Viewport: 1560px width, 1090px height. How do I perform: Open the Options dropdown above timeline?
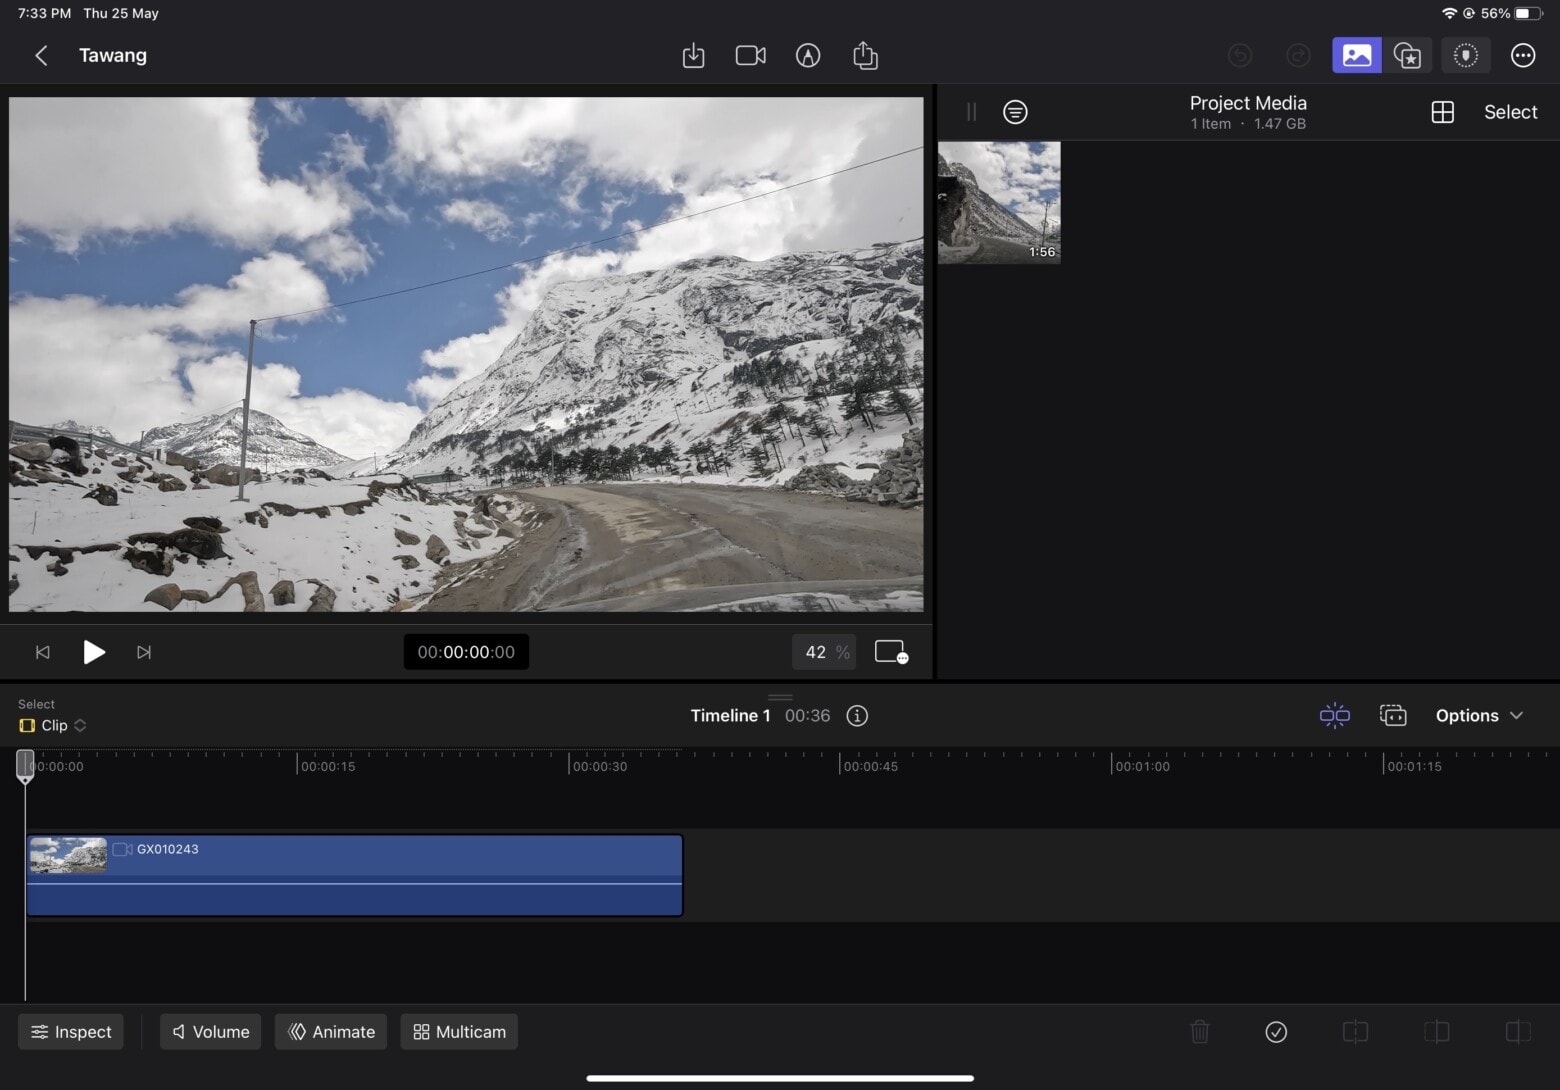(x=1480, y=715)
